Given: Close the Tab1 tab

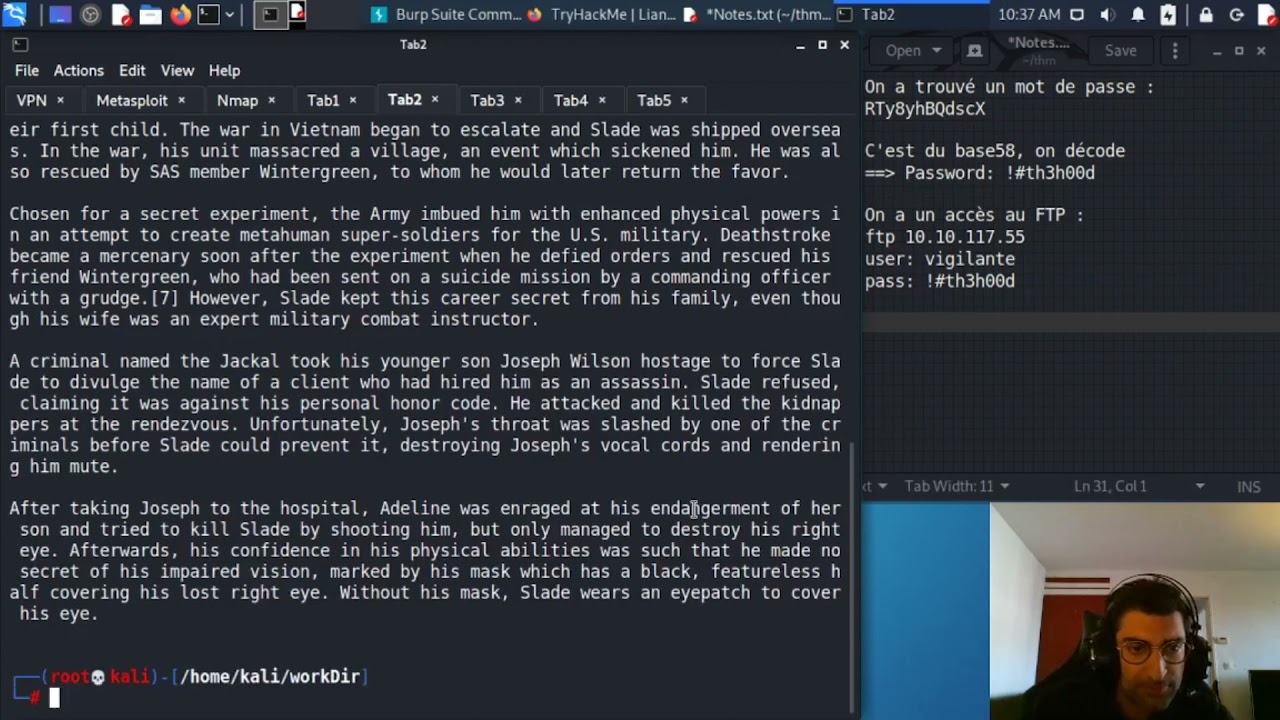Looking at the screenshot, I should [352, 100].
